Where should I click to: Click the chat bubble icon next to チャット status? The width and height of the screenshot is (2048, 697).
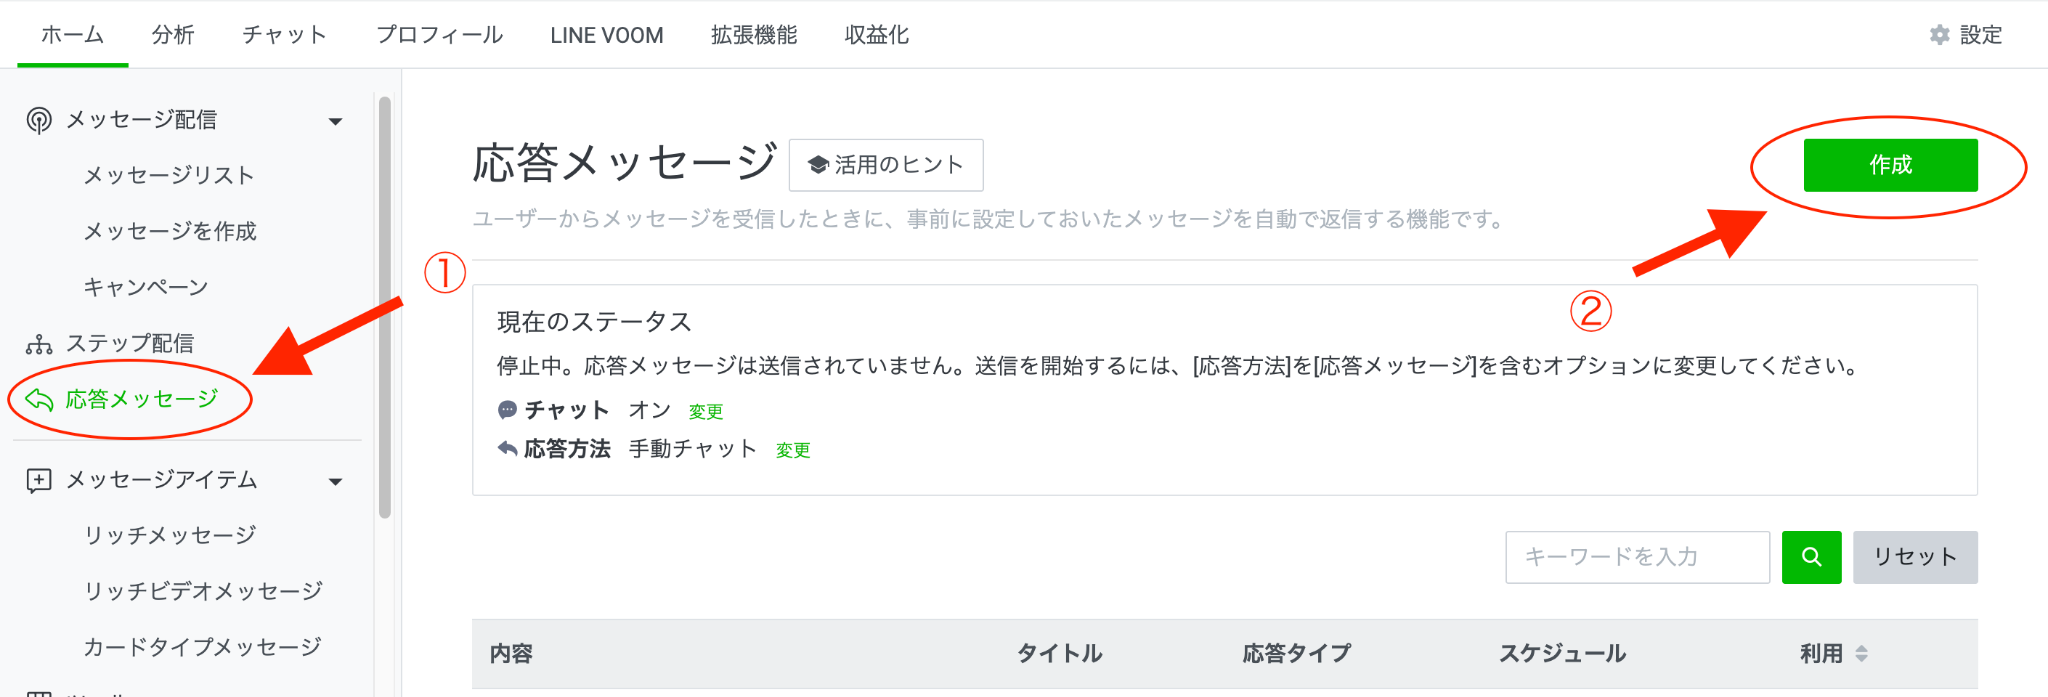(x=507, y=410)
